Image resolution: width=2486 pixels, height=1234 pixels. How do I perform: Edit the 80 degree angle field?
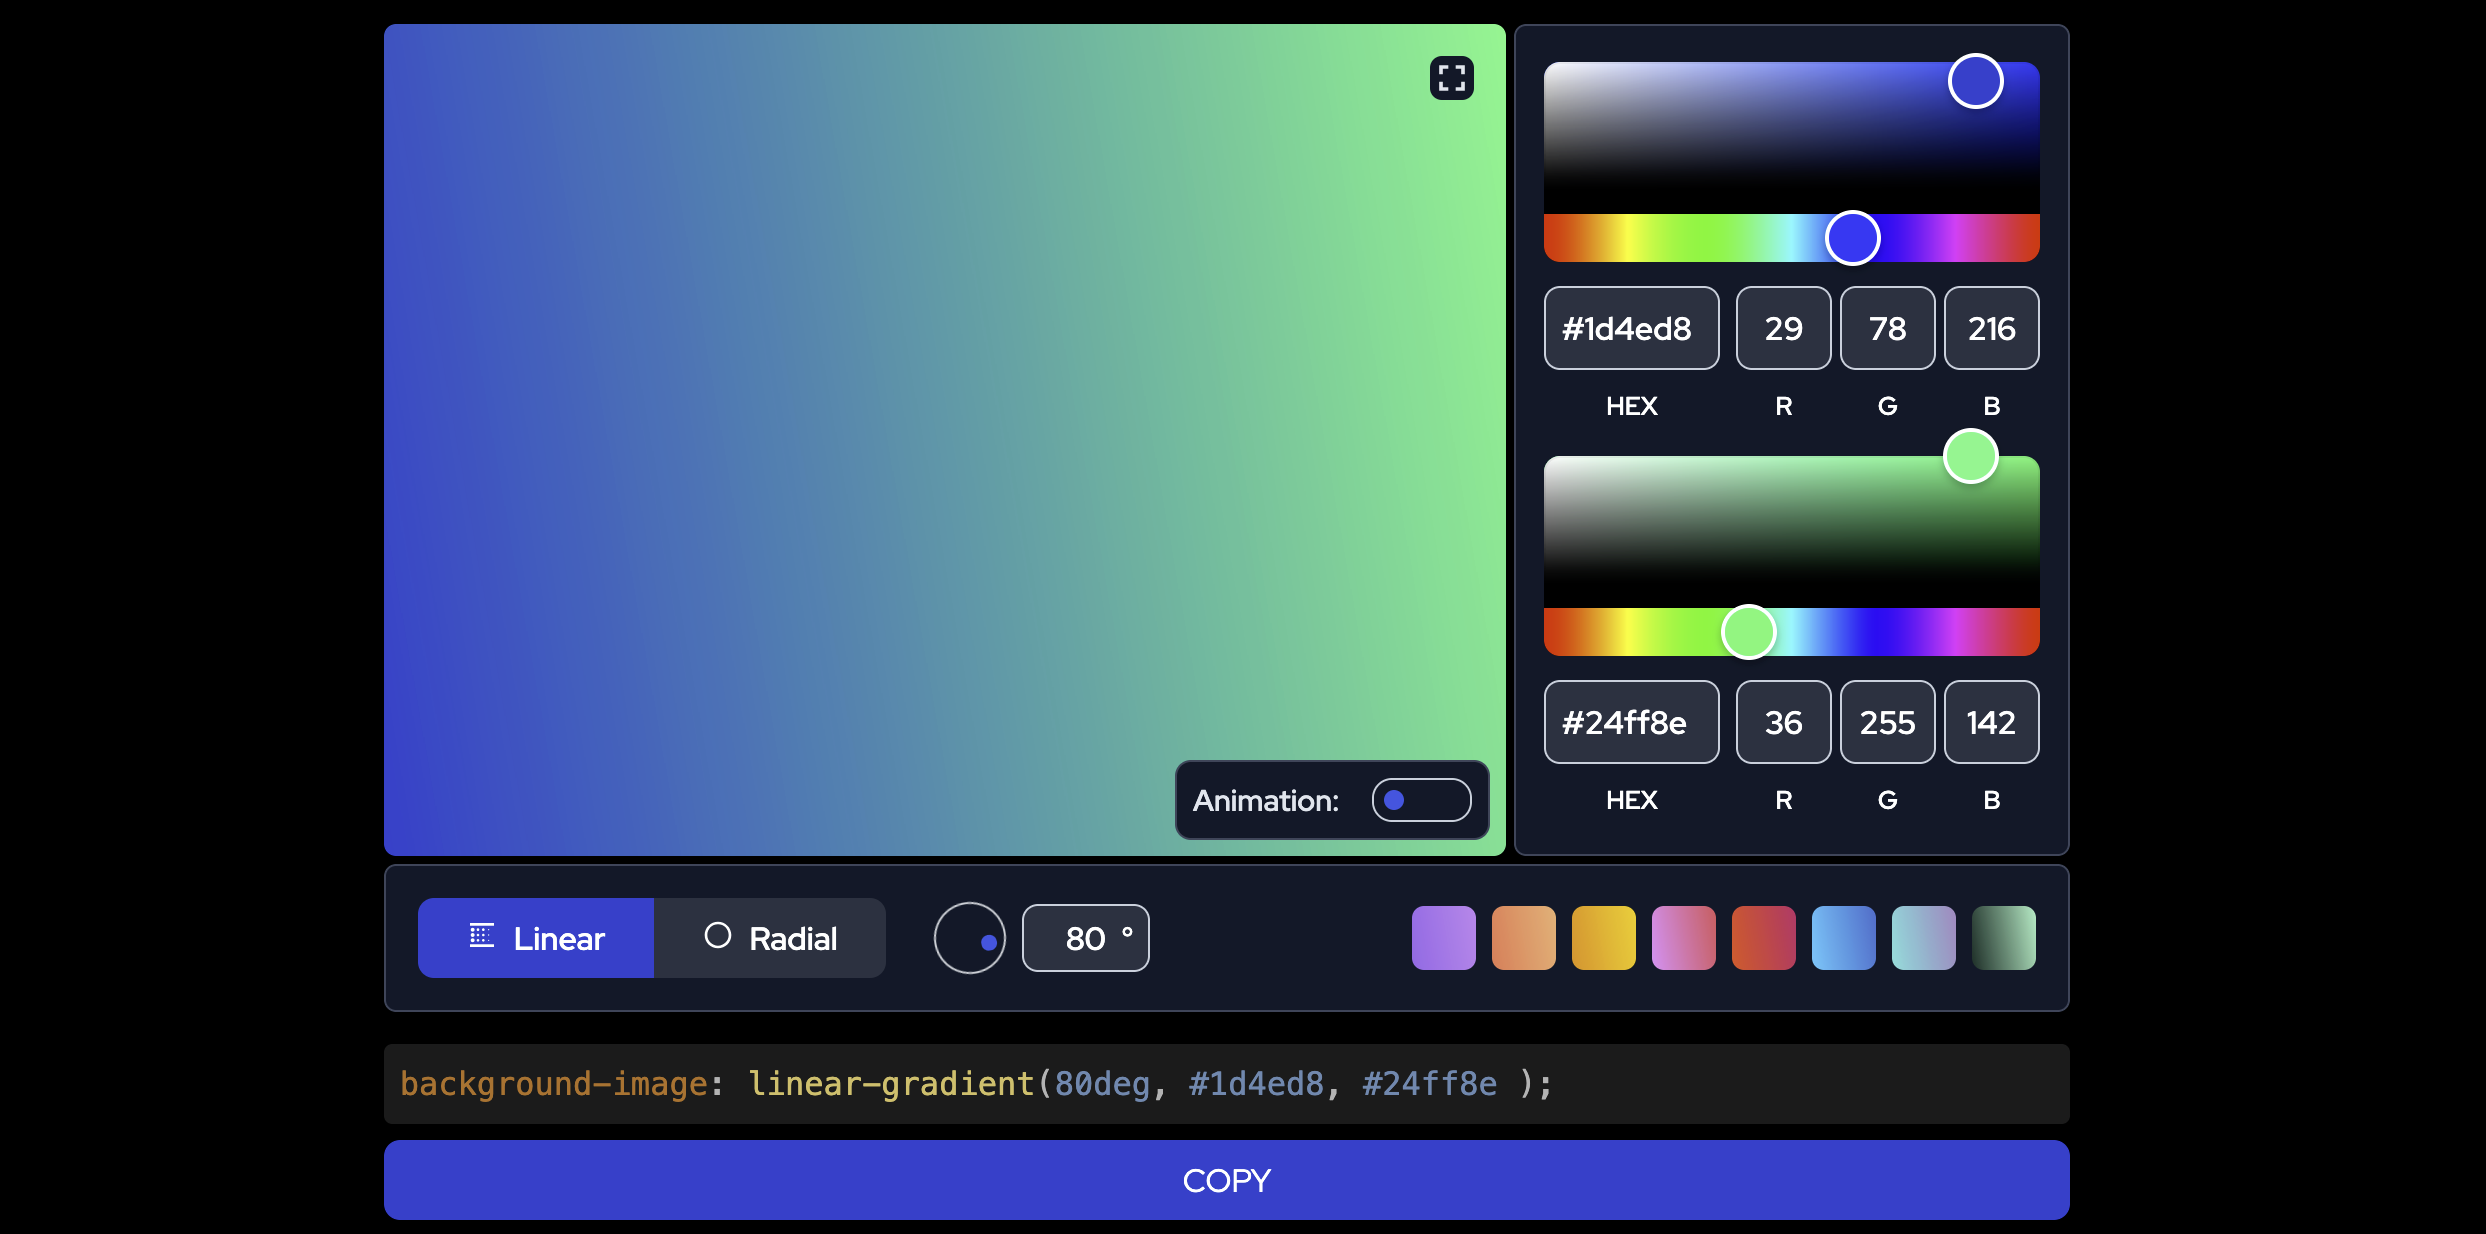coord(1085,937)
